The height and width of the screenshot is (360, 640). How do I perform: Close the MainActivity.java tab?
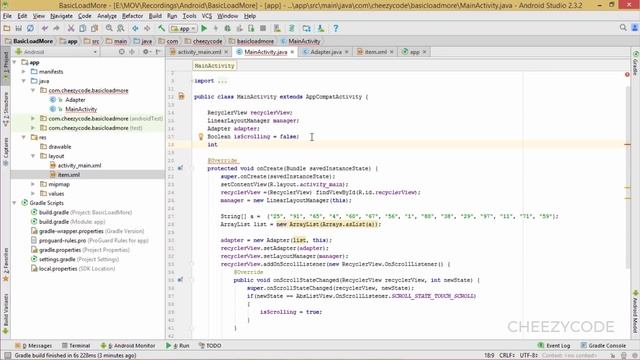click(292, 52)
